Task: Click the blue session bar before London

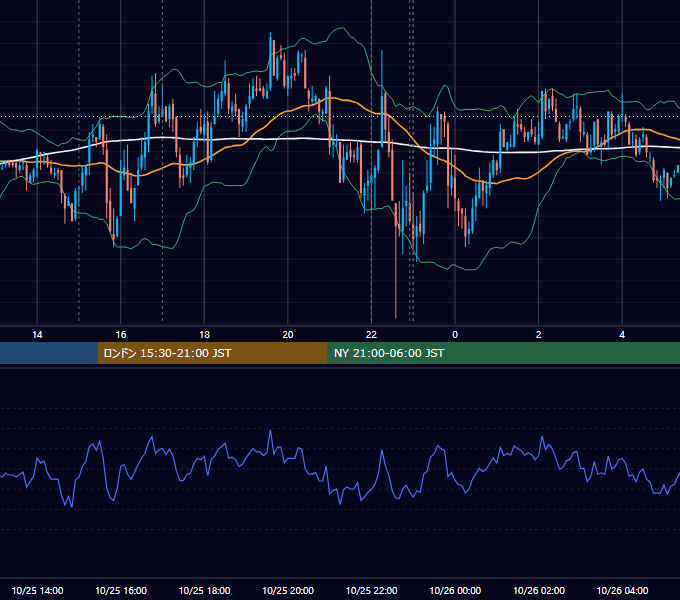Action: tap(49, 353)
